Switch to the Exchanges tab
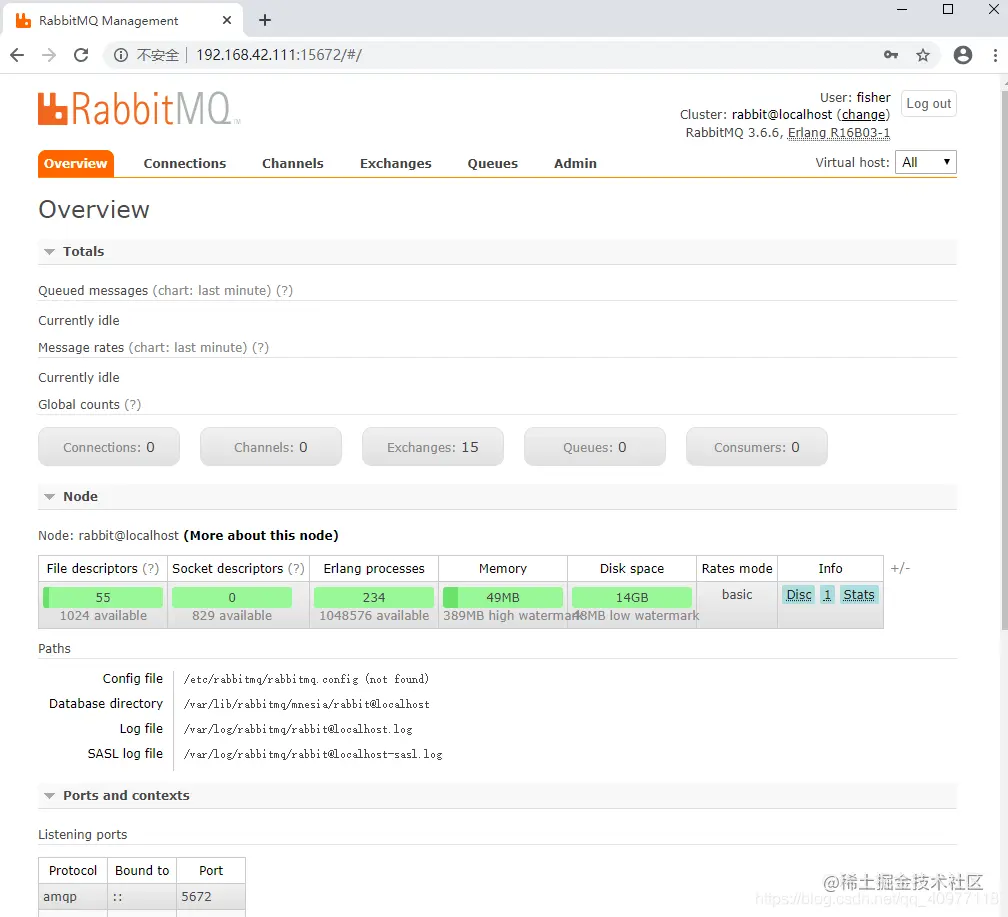 pos(395,163)
